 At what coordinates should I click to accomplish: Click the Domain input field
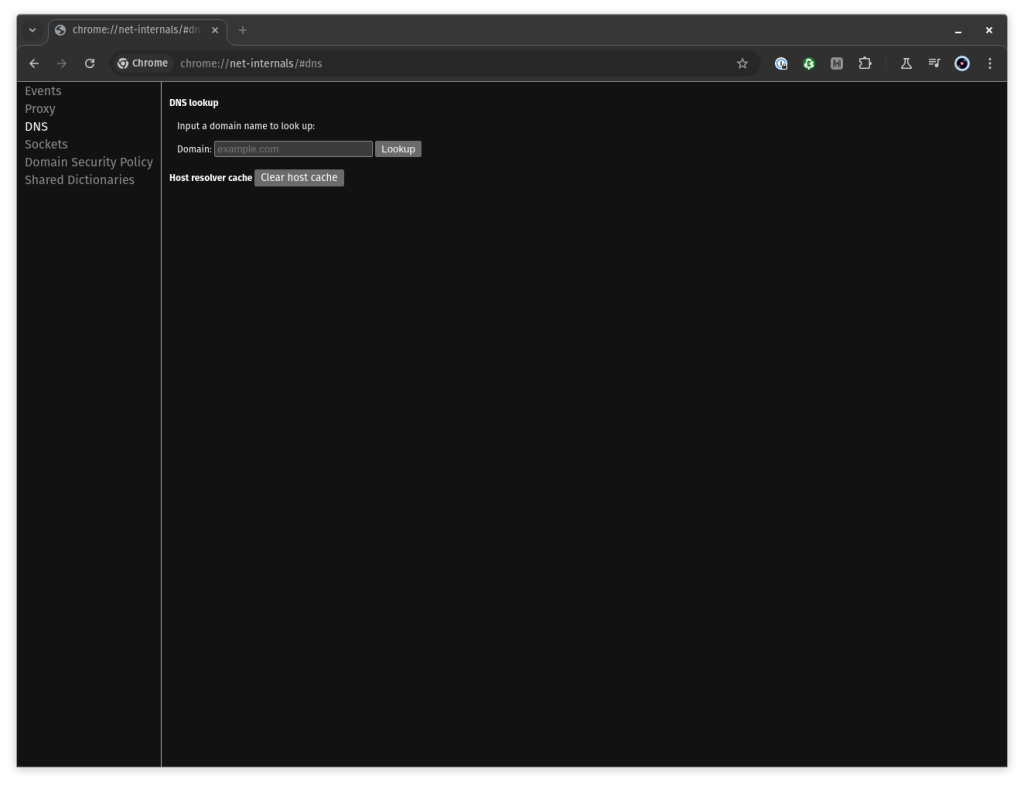tap(293, 148)
